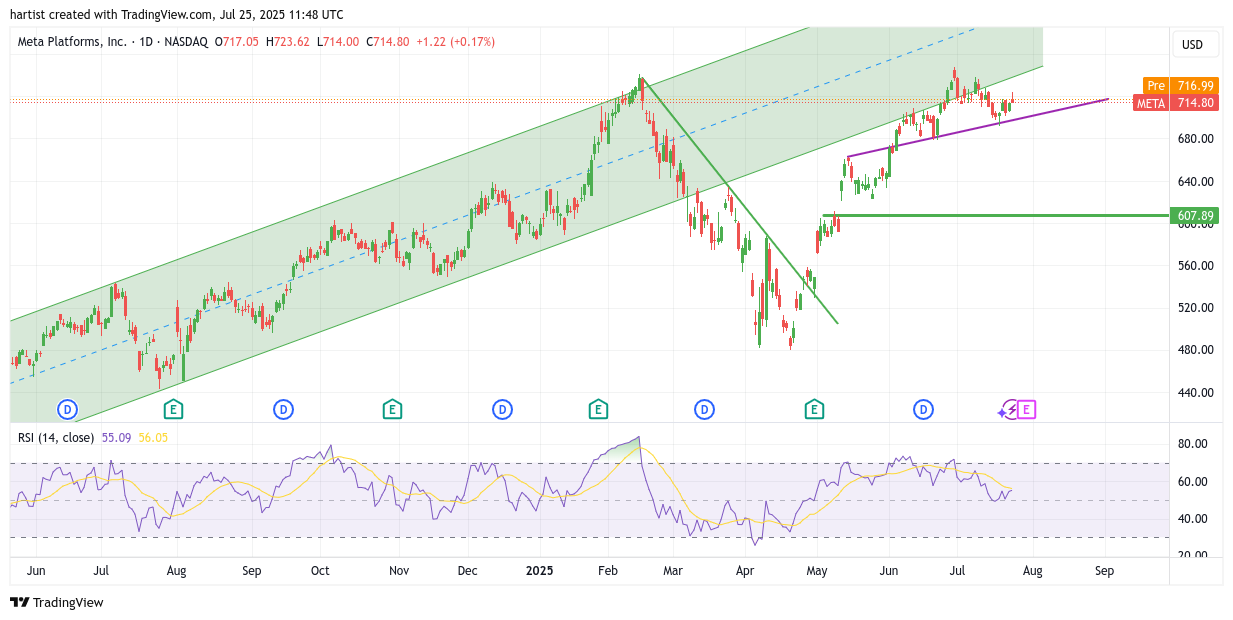Click the close price value C714.80
The width and height of the screenshot is (1233, 620).
(x=388, y=42)
